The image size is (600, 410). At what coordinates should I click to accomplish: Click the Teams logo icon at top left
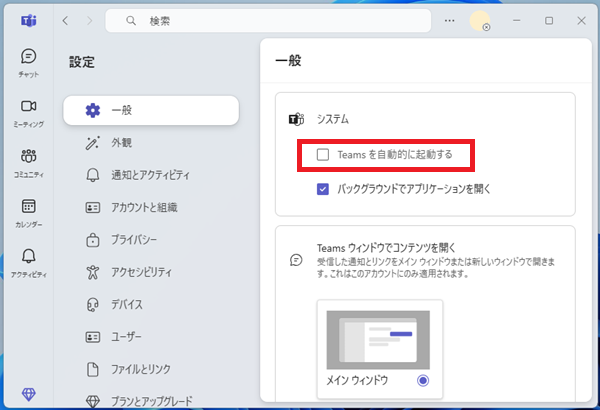pyautogui.click(x=29, y=21)
